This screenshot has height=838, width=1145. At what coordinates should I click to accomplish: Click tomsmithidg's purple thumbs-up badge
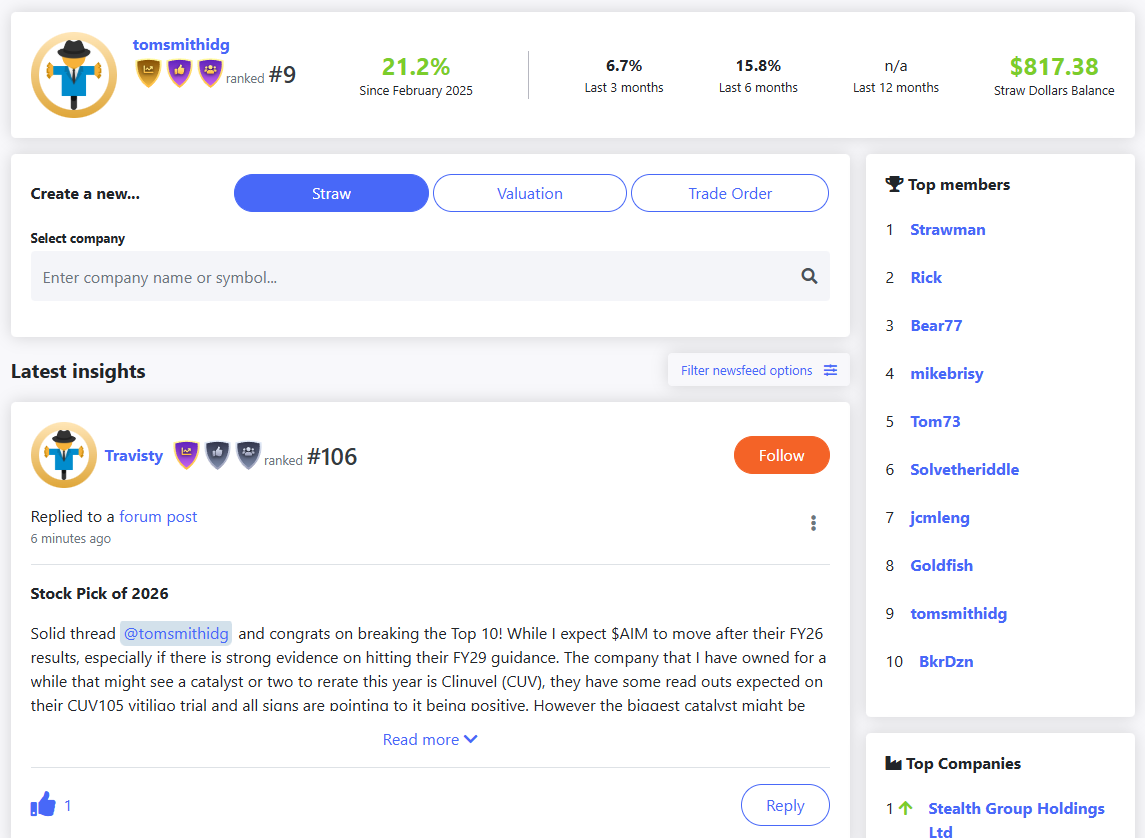pyautogui.click(x=179, y=73)
